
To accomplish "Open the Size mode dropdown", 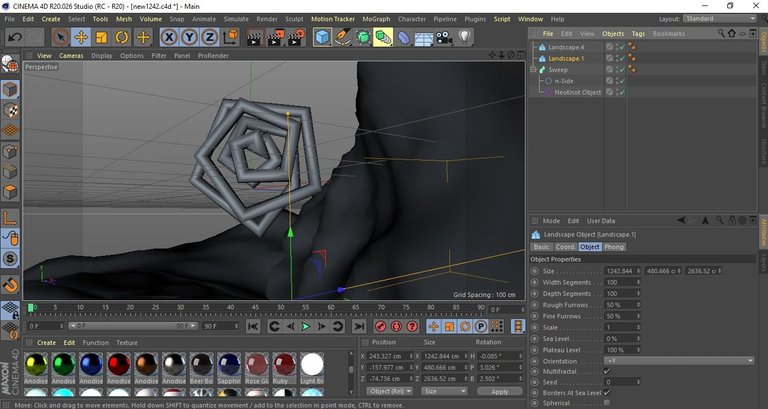I will (x=444, y=391).
